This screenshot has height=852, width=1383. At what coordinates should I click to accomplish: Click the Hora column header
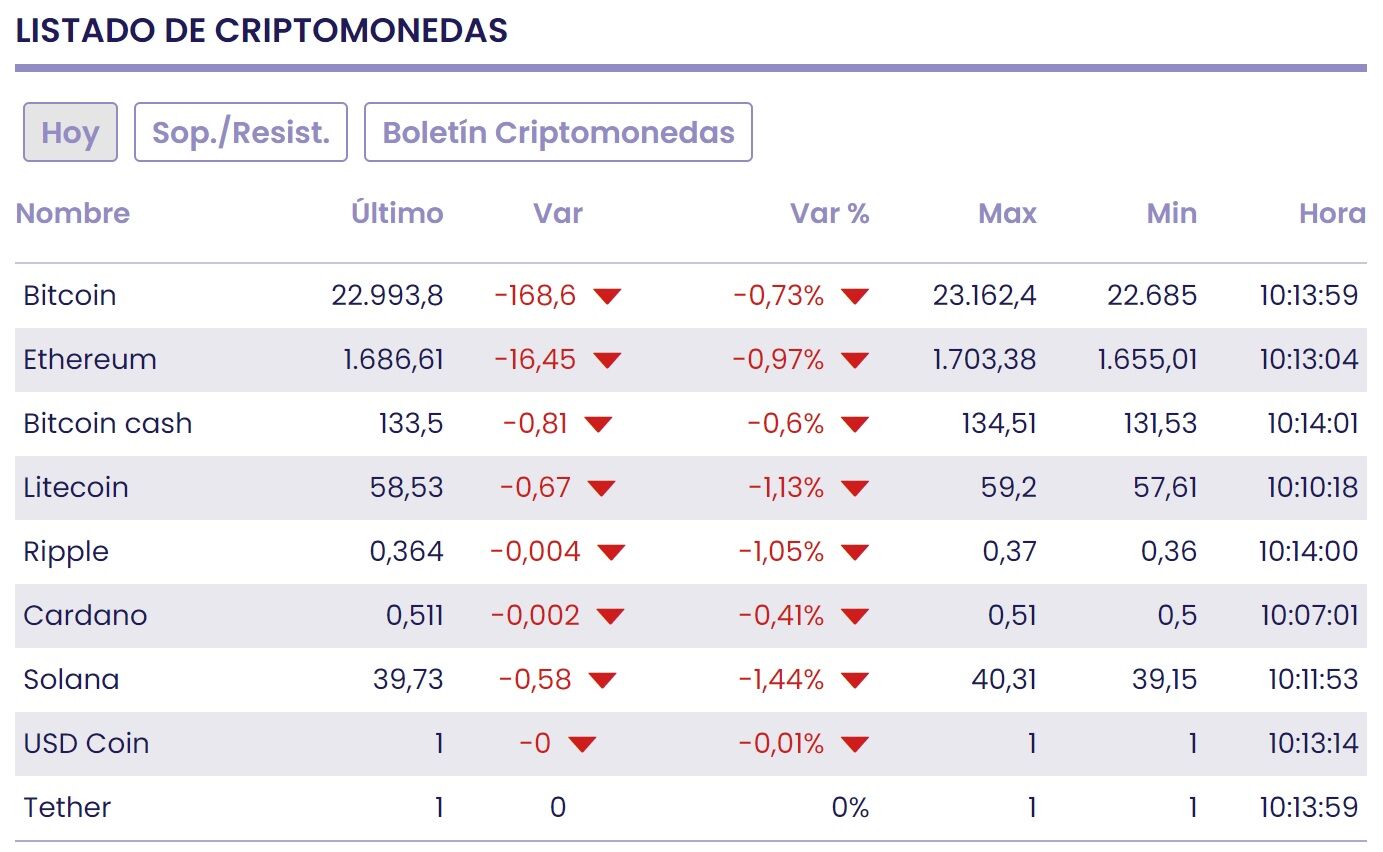pyautogui.click(x=1332, y=213)
